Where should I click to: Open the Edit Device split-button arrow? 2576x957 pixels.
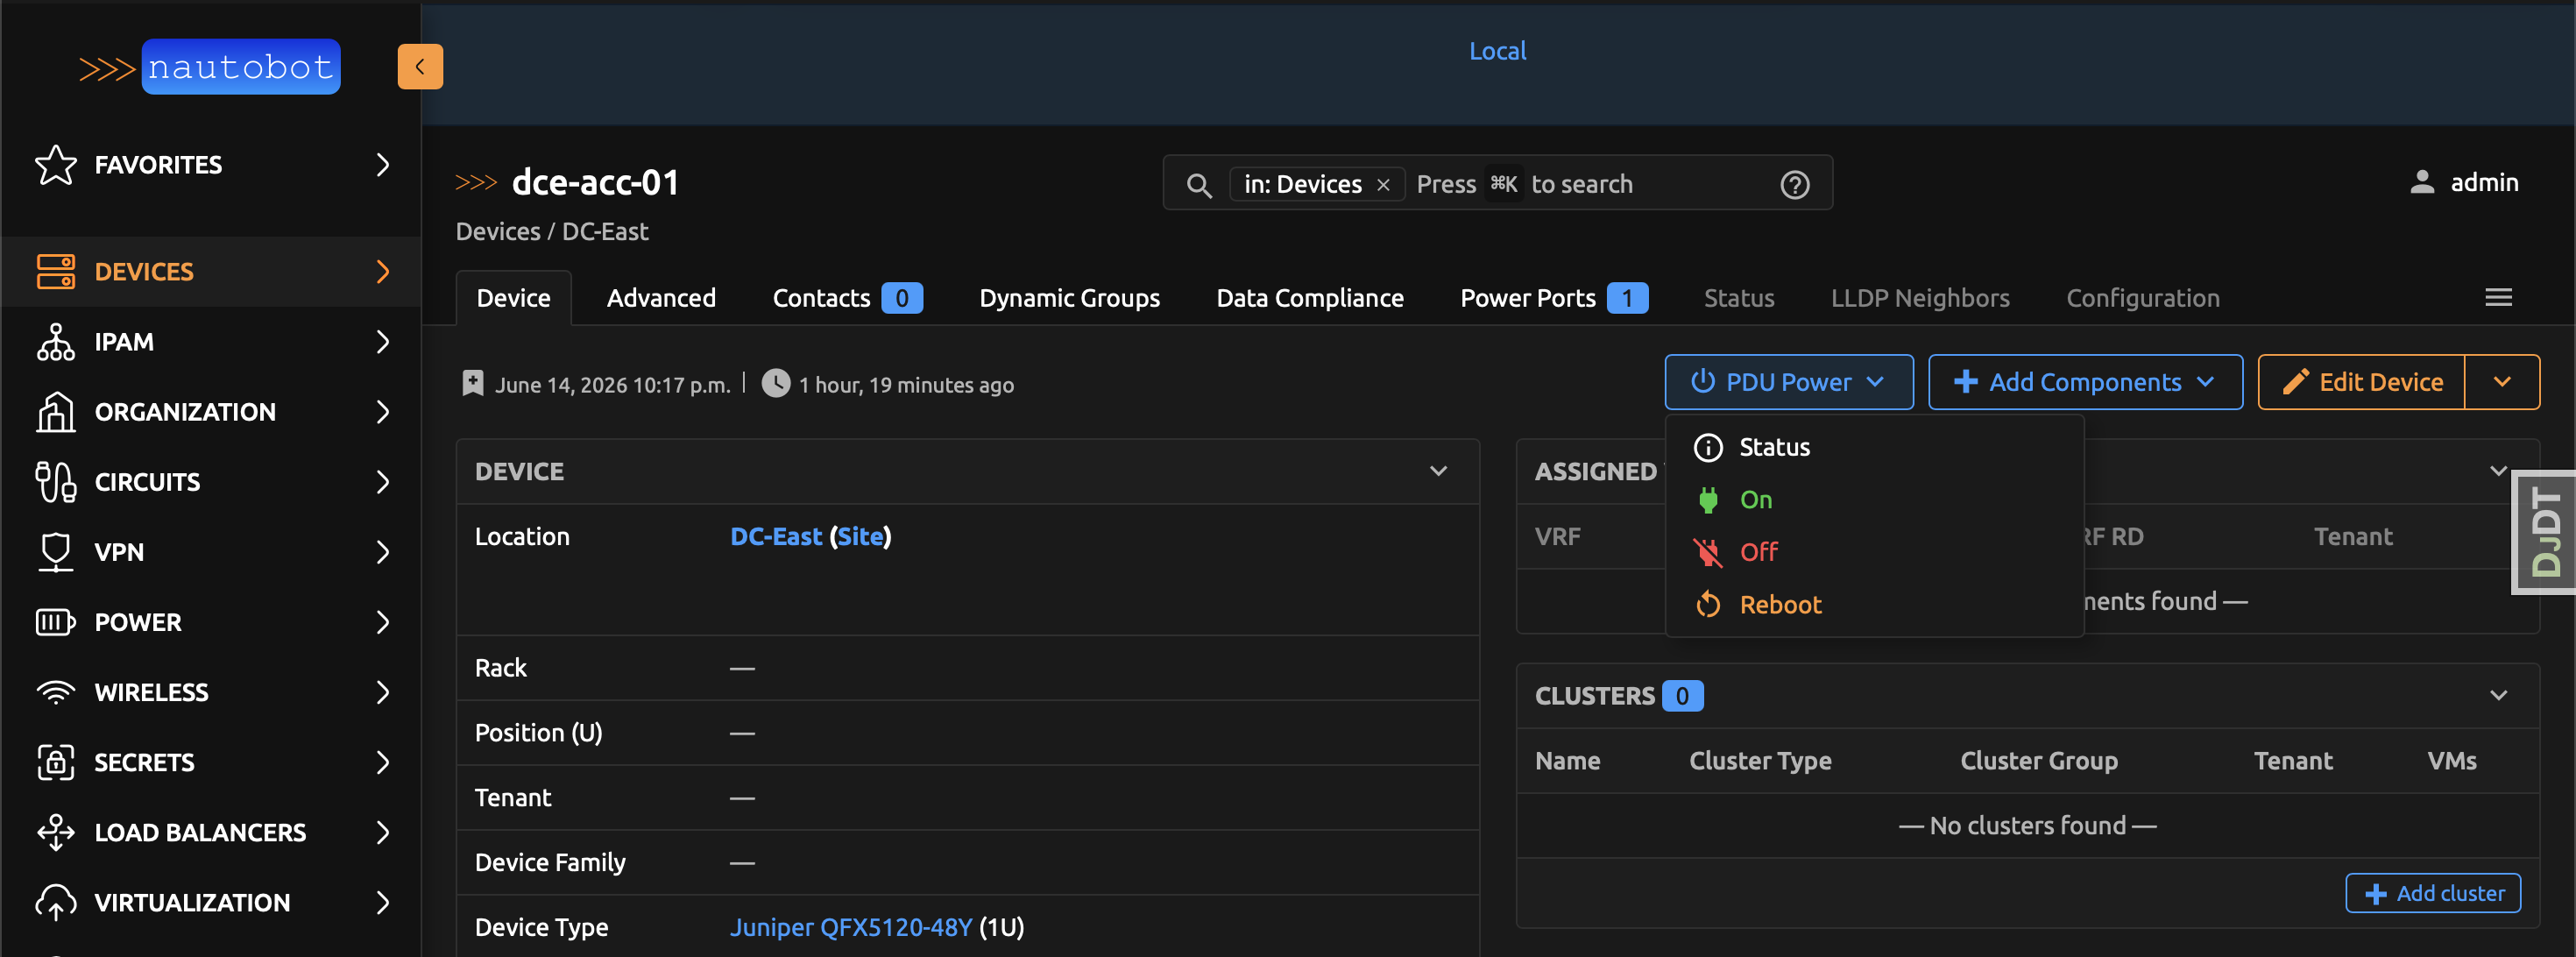point(2502,382)
